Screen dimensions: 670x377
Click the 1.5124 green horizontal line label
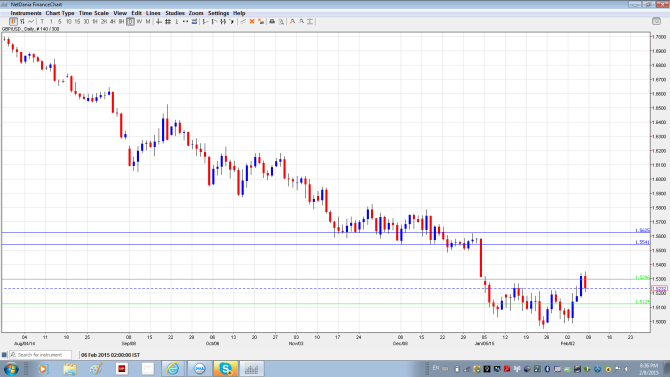tap(642, 301)
